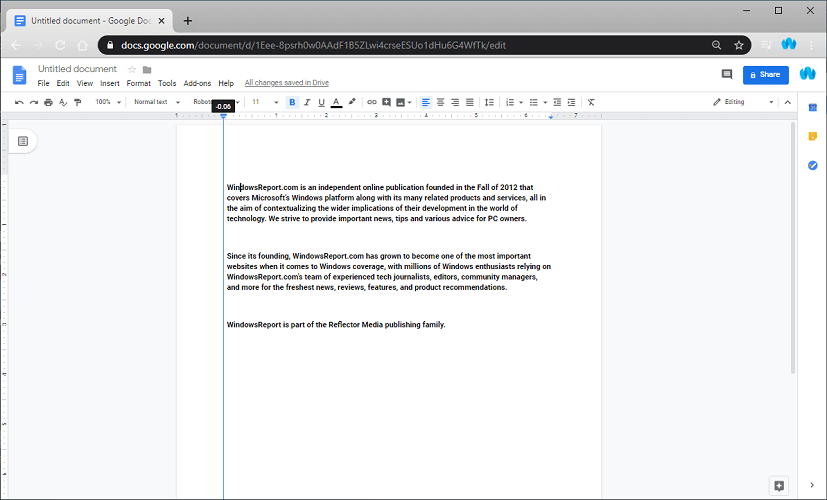
Task: Toggle Underline formatting
Action: pyautogui.click(x=321, y=102)
